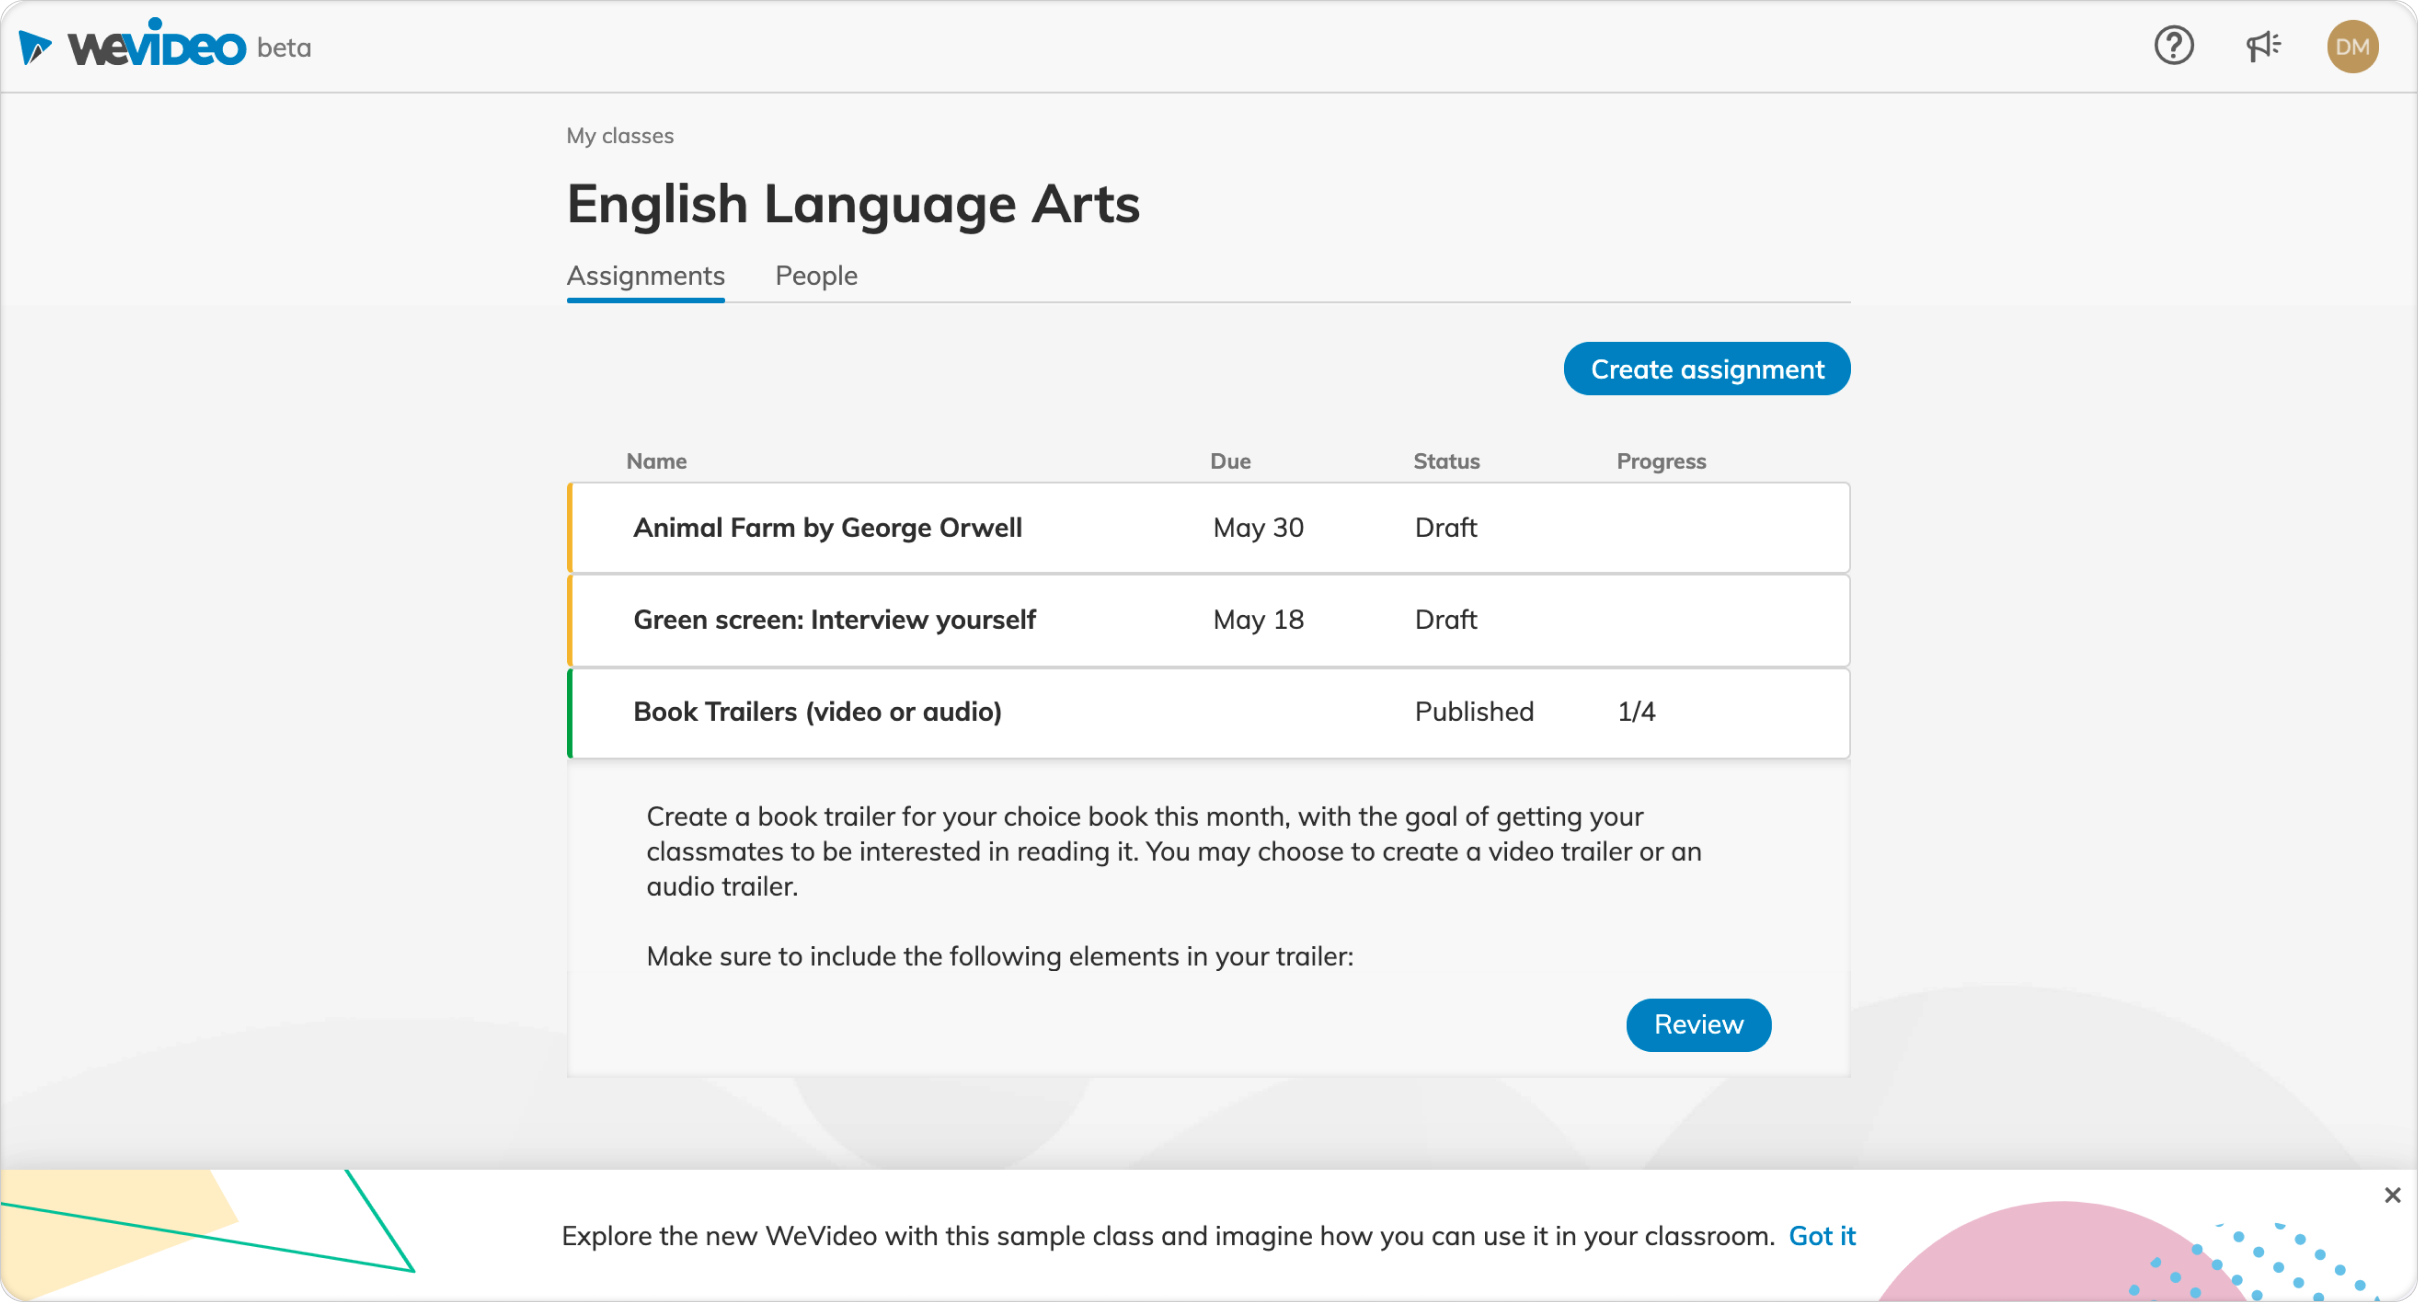Click the Published status of Book Trailers

click(x=1473, y=712)
